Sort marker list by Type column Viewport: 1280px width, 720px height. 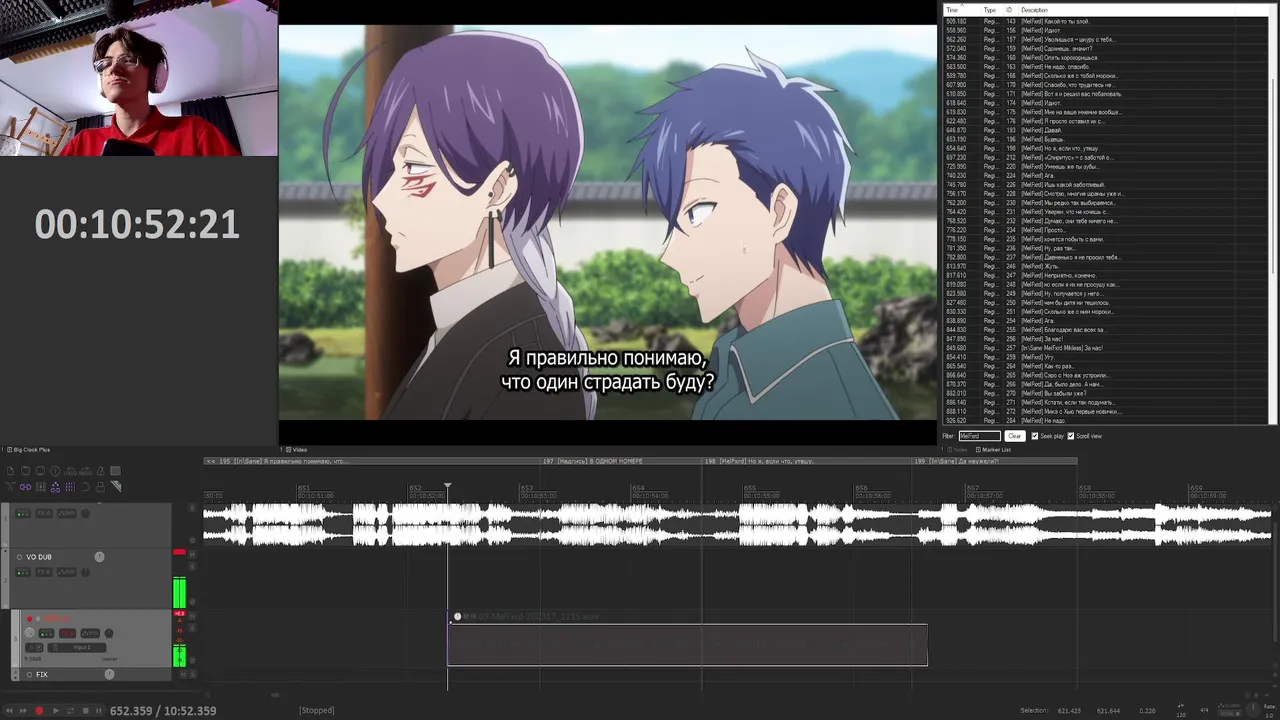pos(989,10)
